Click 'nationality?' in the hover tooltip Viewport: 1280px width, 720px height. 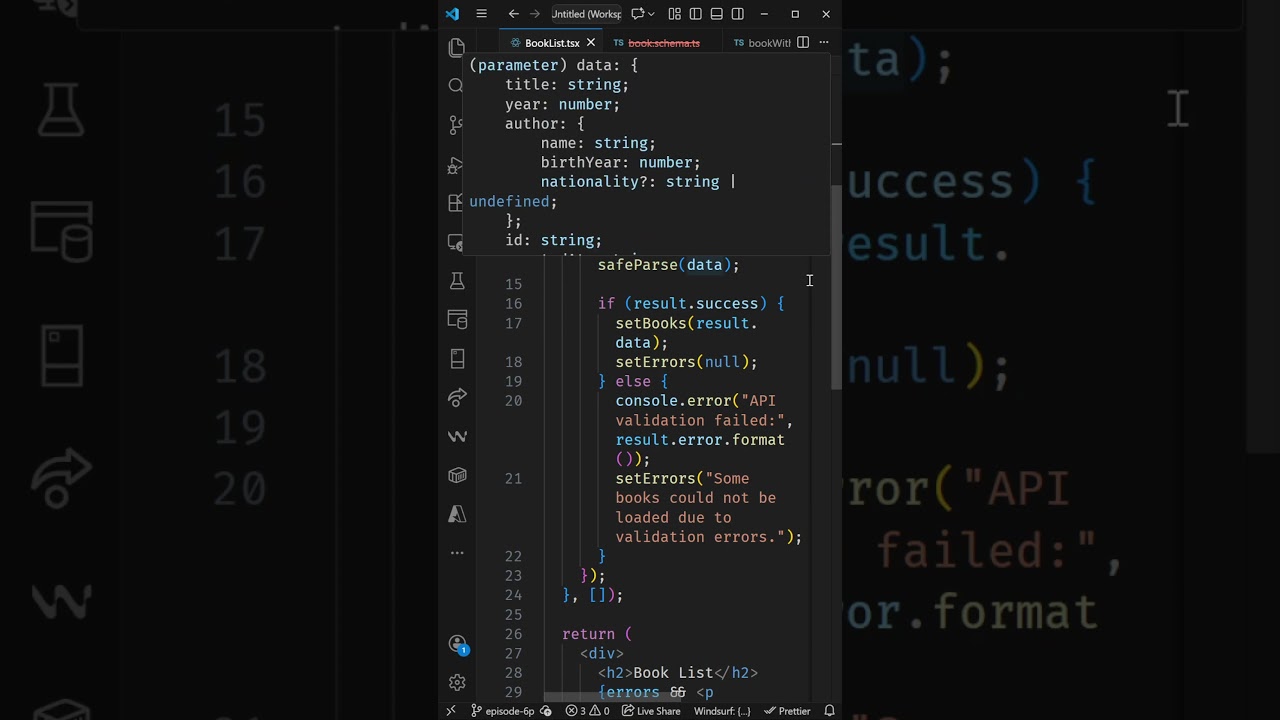594,182
